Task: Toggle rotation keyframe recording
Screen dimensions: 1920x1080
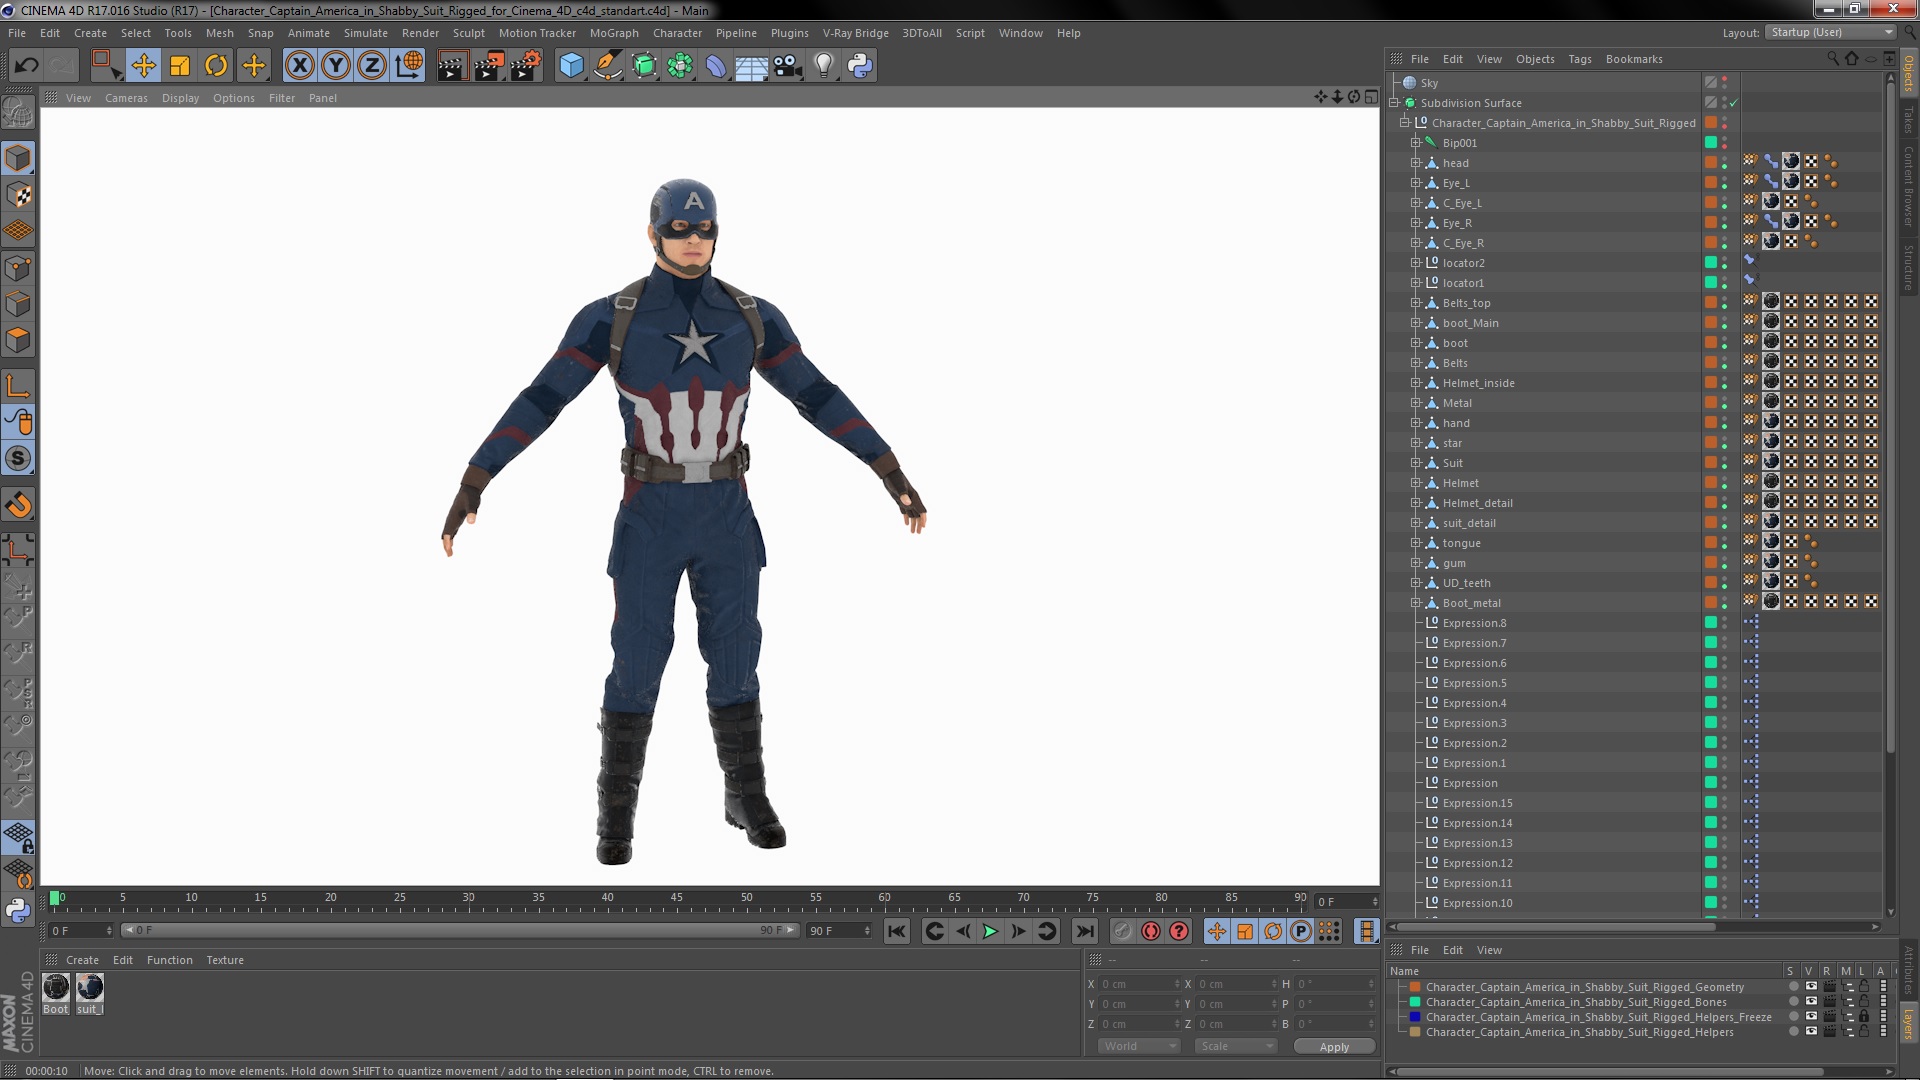Action: (1273, 931)
